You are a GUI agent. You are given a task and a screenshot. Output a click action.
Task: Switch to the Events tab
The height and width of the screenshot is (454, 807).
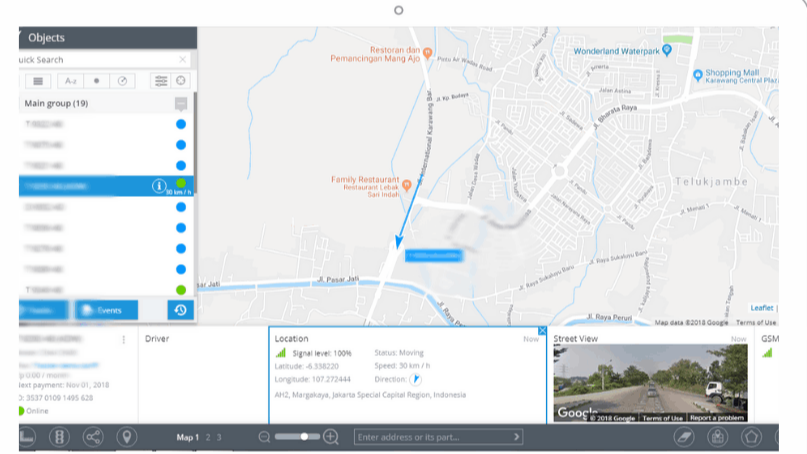pyautogui.click(x=106, y=310)
